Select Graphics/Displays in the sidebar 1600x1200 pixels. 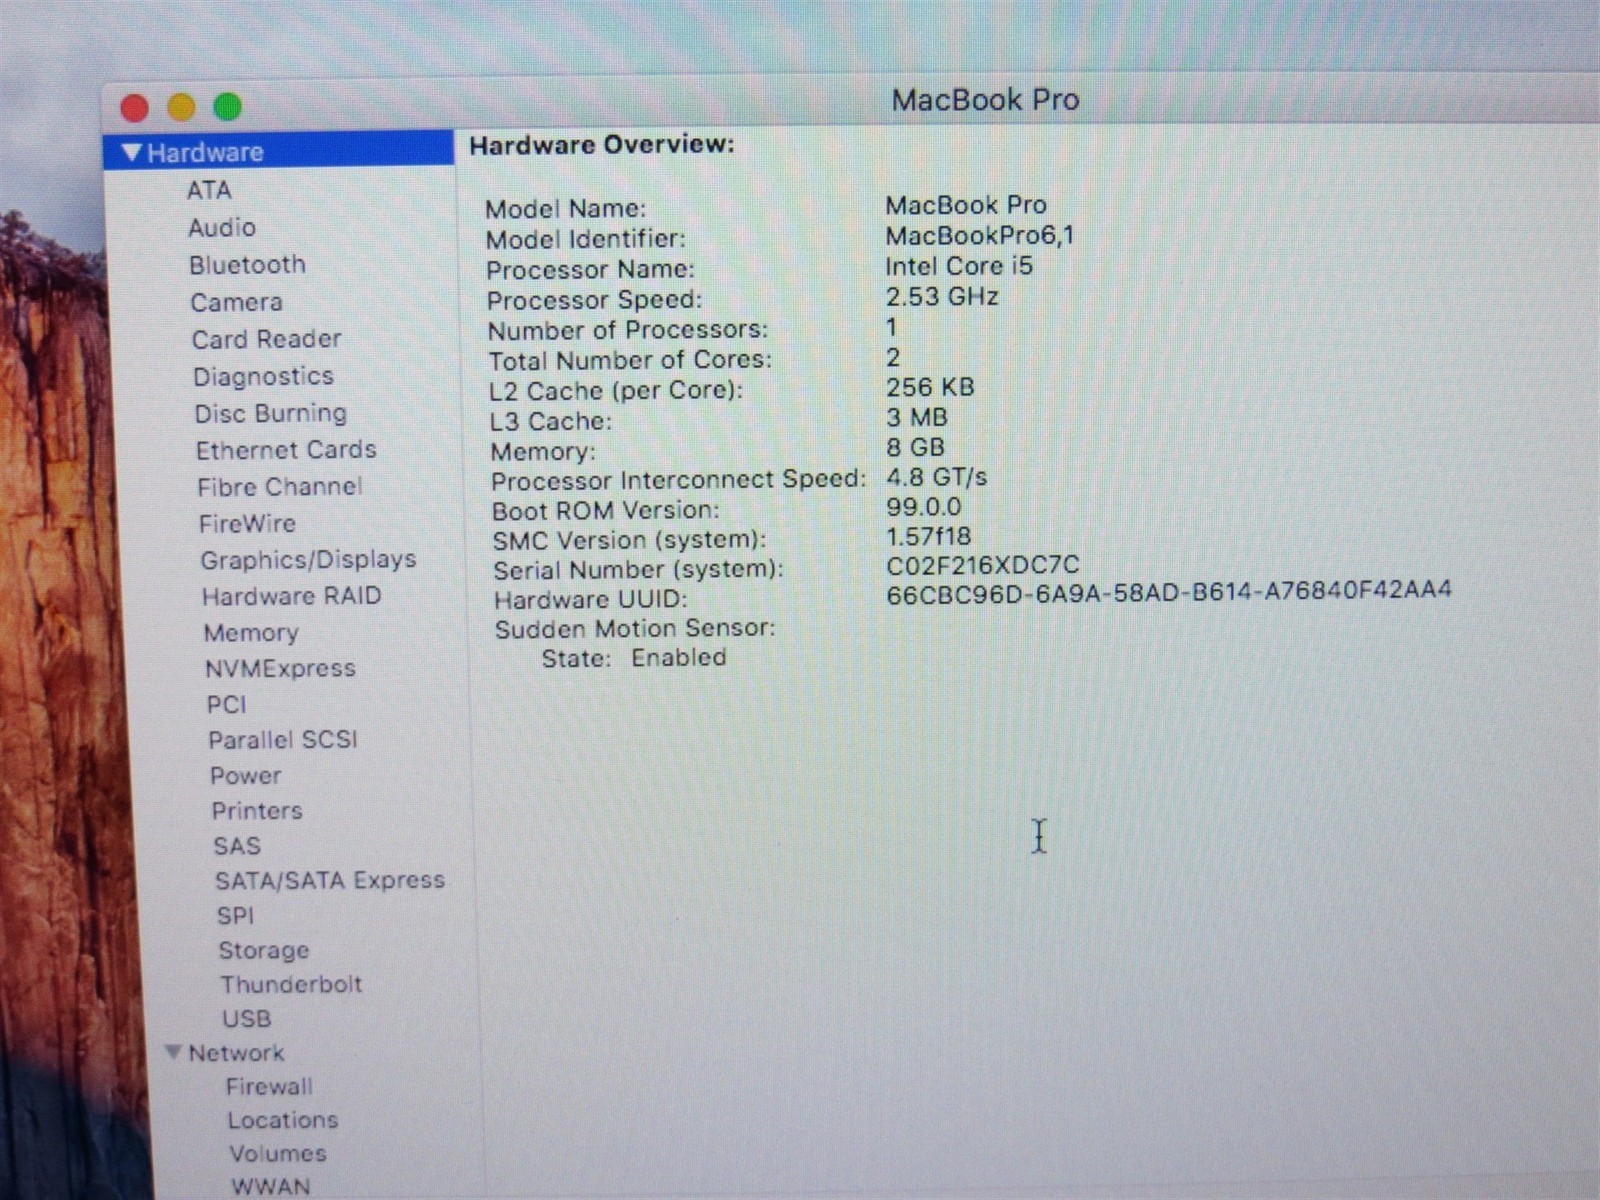coord(308,560)
